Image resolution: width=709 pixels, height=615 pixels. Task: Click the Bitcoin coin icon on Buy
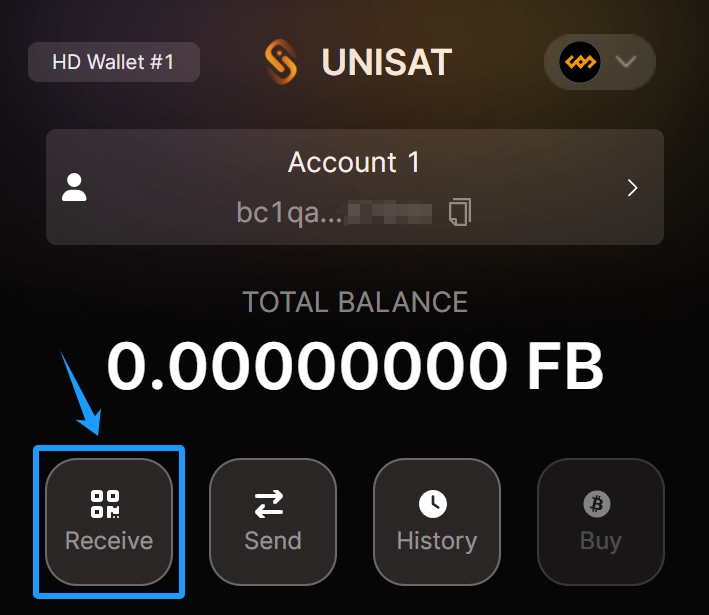tap(597, 504)
